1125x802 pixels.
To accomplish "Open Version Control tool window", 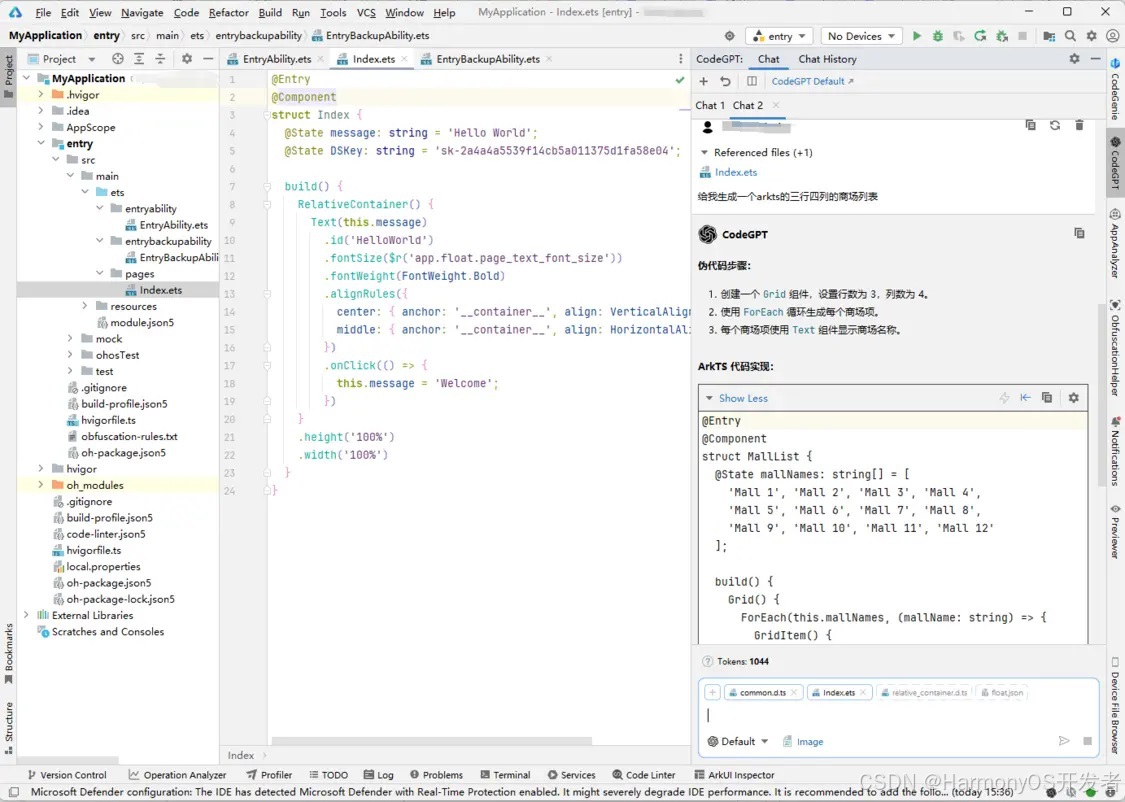I will point(67,775).
